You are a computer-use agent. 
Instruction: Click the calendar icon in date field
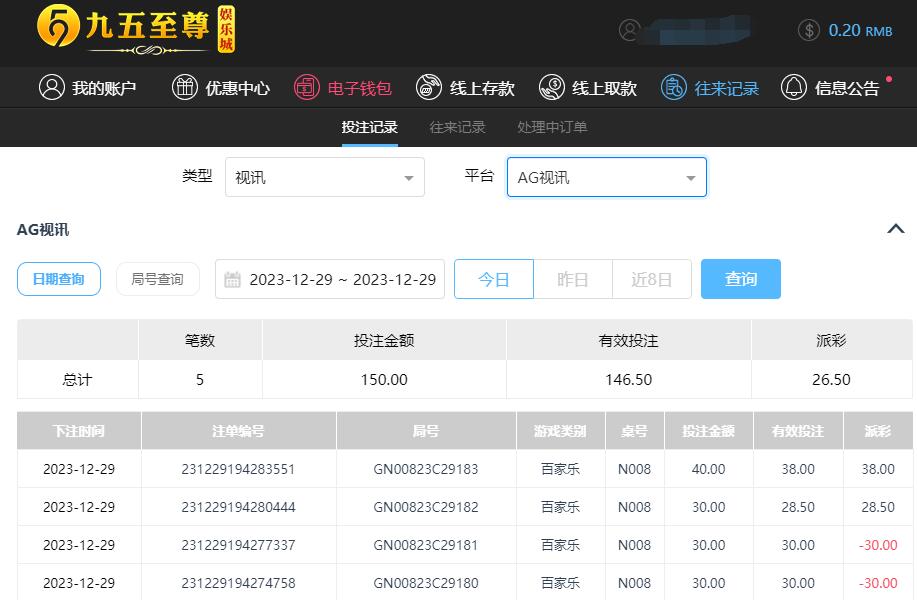point(232,280)
